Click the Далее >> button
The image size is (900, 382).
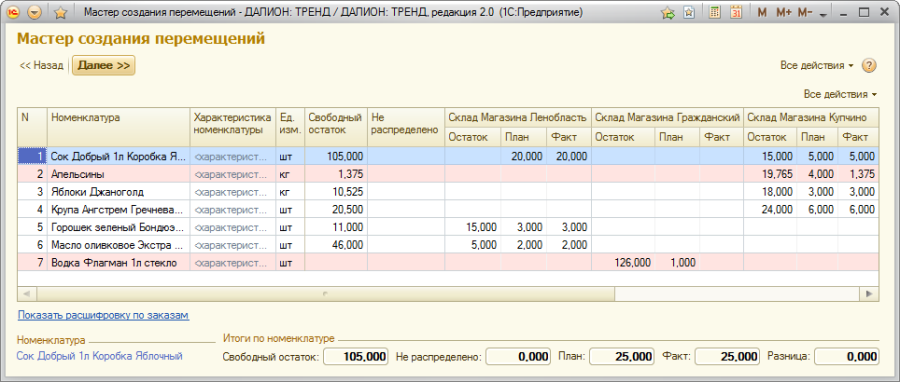pyautogui.click(x=104, y=65)
